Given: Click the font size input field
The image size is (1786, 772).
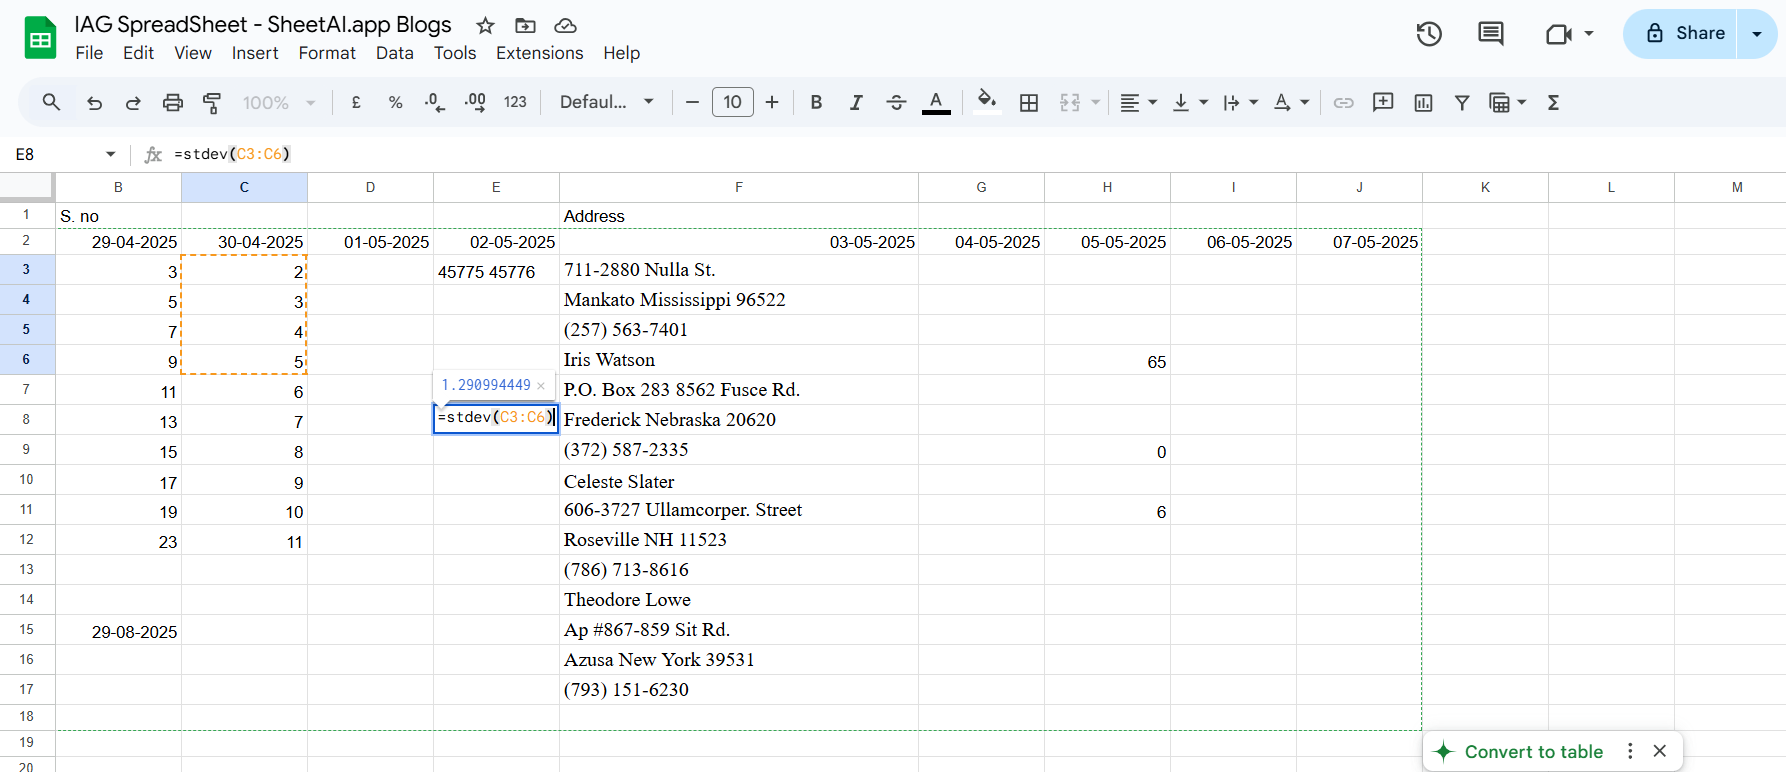Looking at the screenshot, I should click(733, 102).
